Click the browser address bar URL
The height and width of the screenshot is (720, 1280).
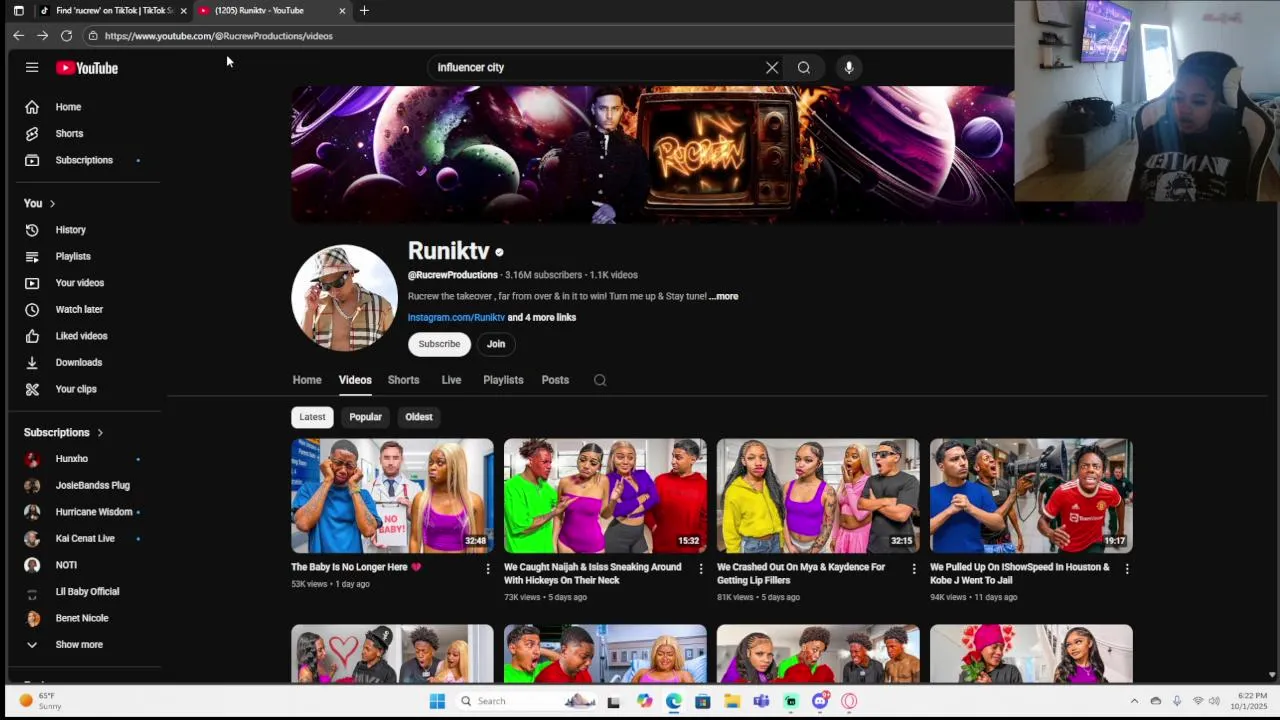219,36
